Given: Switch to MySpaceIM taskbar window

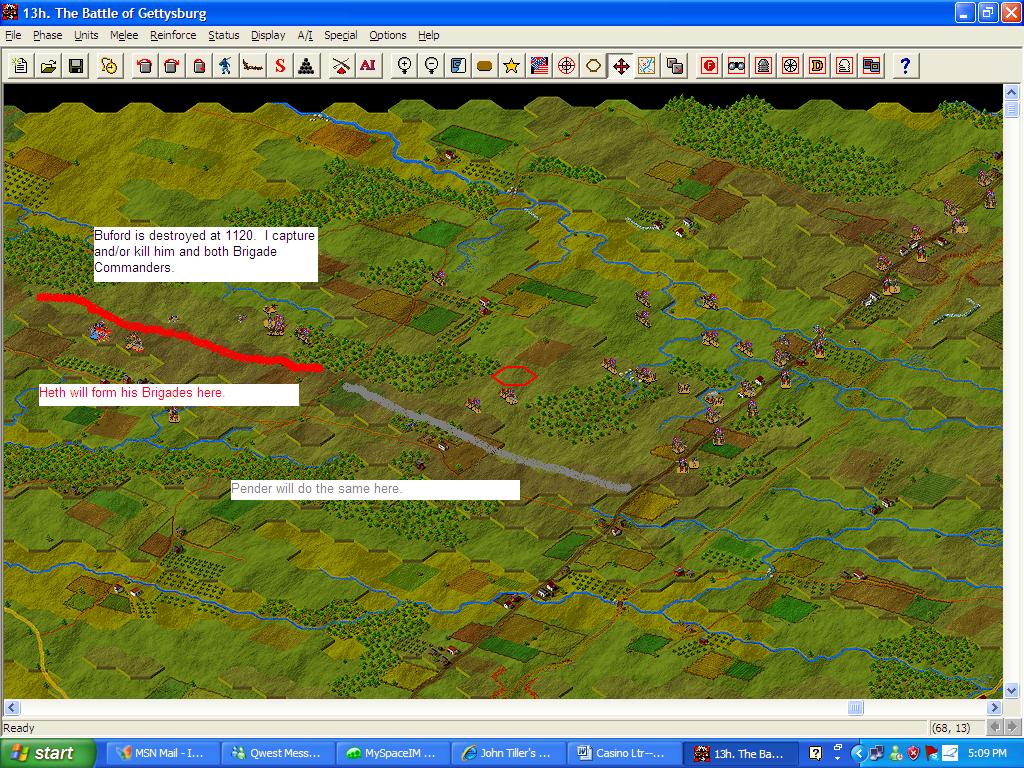Looking at the screenshot, I should point(393,753).
